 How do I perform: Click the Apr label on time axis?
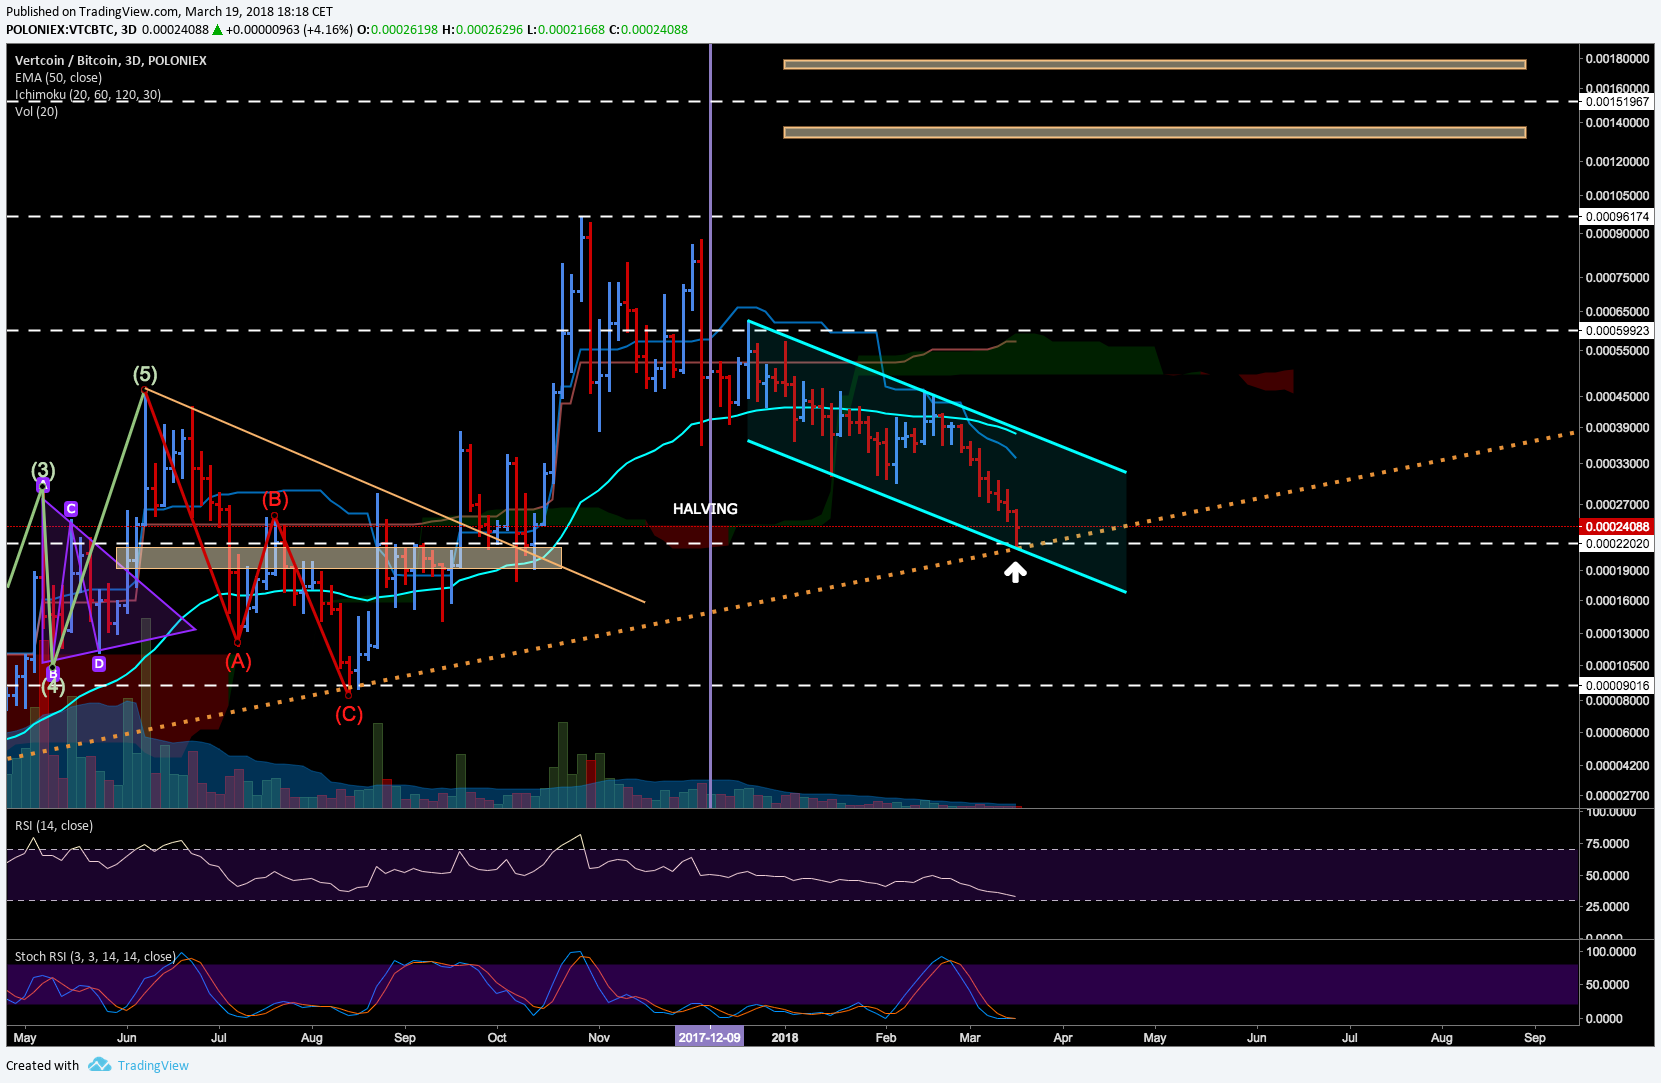coord(1063,1038)
